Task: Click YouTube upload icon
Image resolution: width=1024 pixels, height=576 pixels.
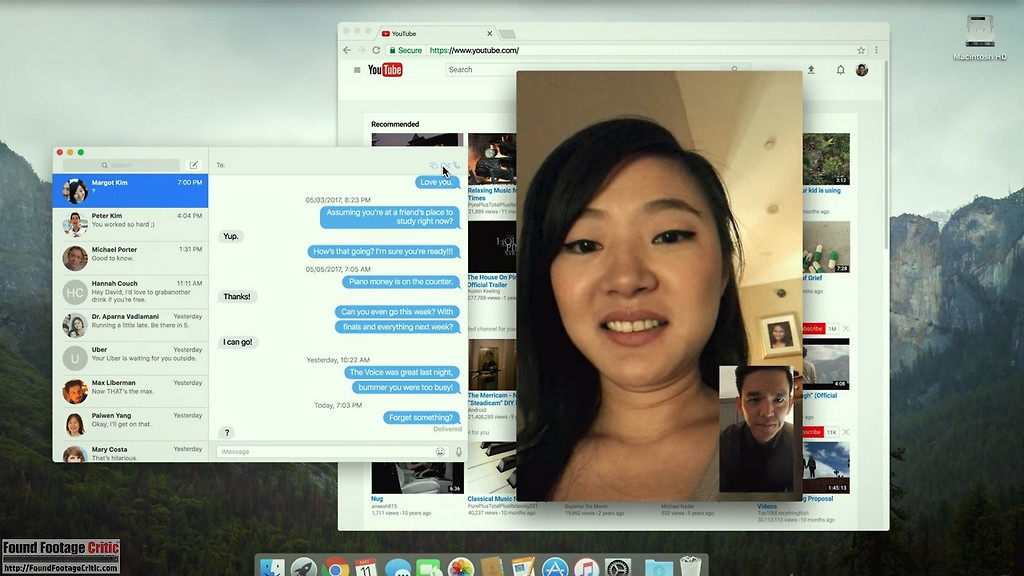Action: click(x=811, y=70)
